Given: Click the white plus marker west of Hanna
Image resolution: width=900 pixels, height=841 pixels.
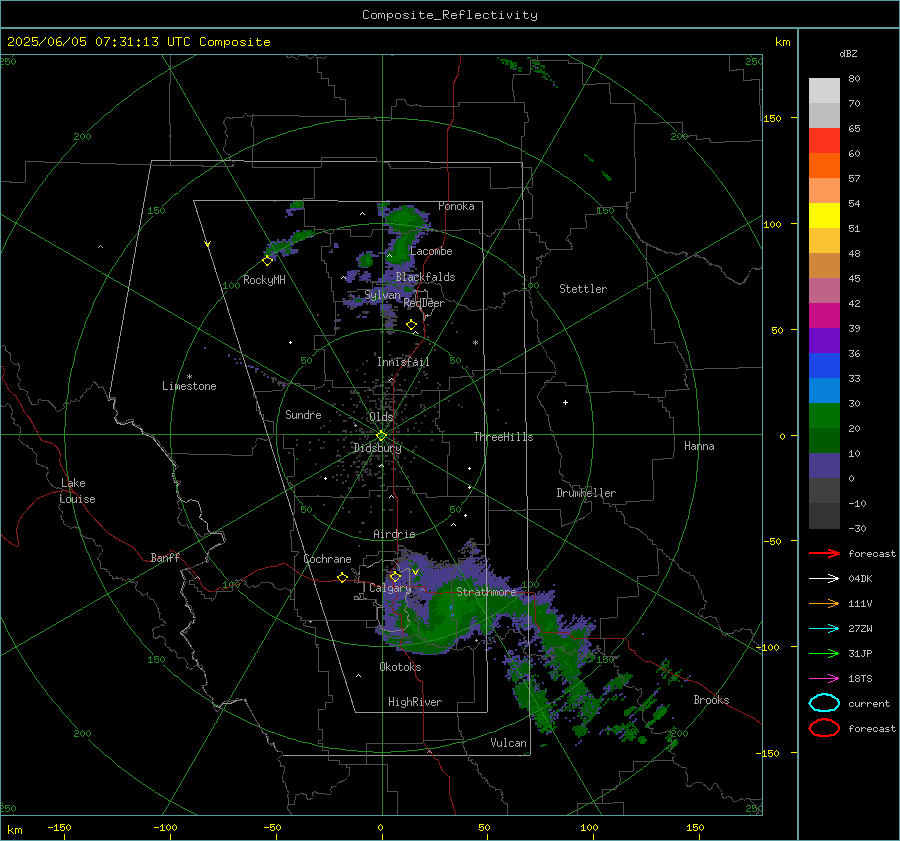Looking at the screenshot, I should click(x=565, y=402).
